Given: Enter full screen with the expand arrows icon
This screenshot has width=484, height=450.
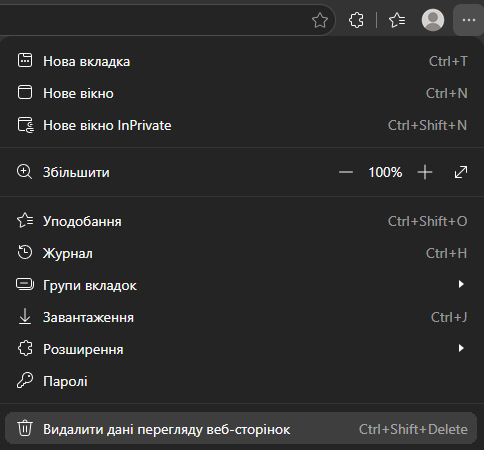Looking at the screenshot, I should 461,172.
